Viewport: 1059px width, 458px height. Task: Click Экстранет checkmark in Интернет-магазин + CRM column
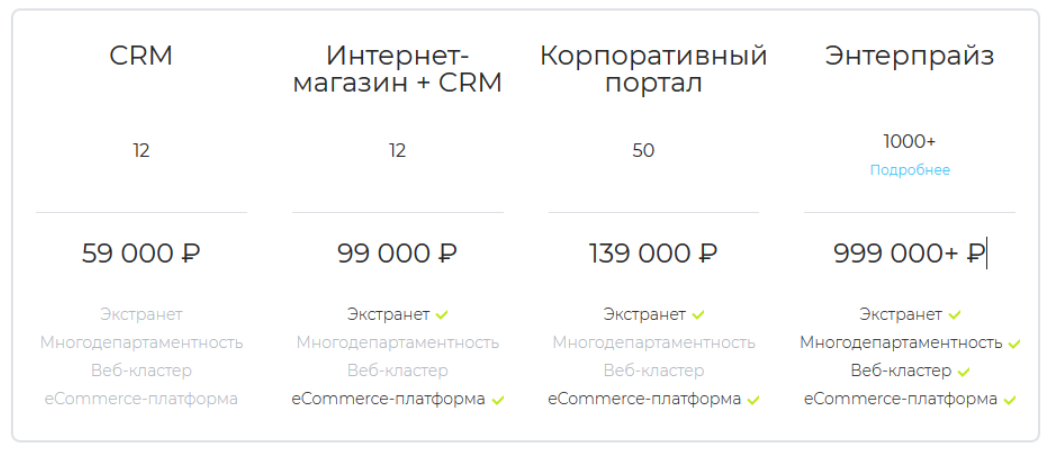(442, 315)
